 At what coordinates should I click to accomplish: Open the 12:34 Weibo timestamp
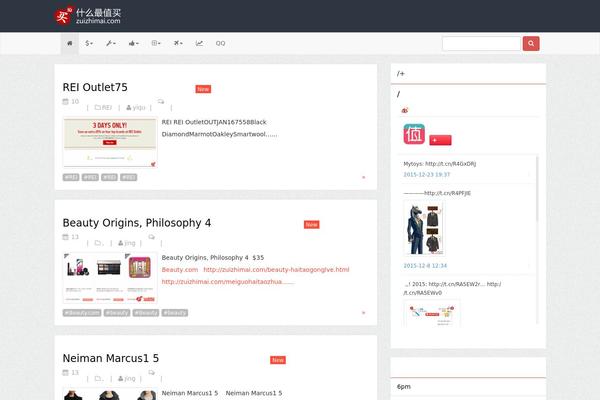click(x=425, y=266)
